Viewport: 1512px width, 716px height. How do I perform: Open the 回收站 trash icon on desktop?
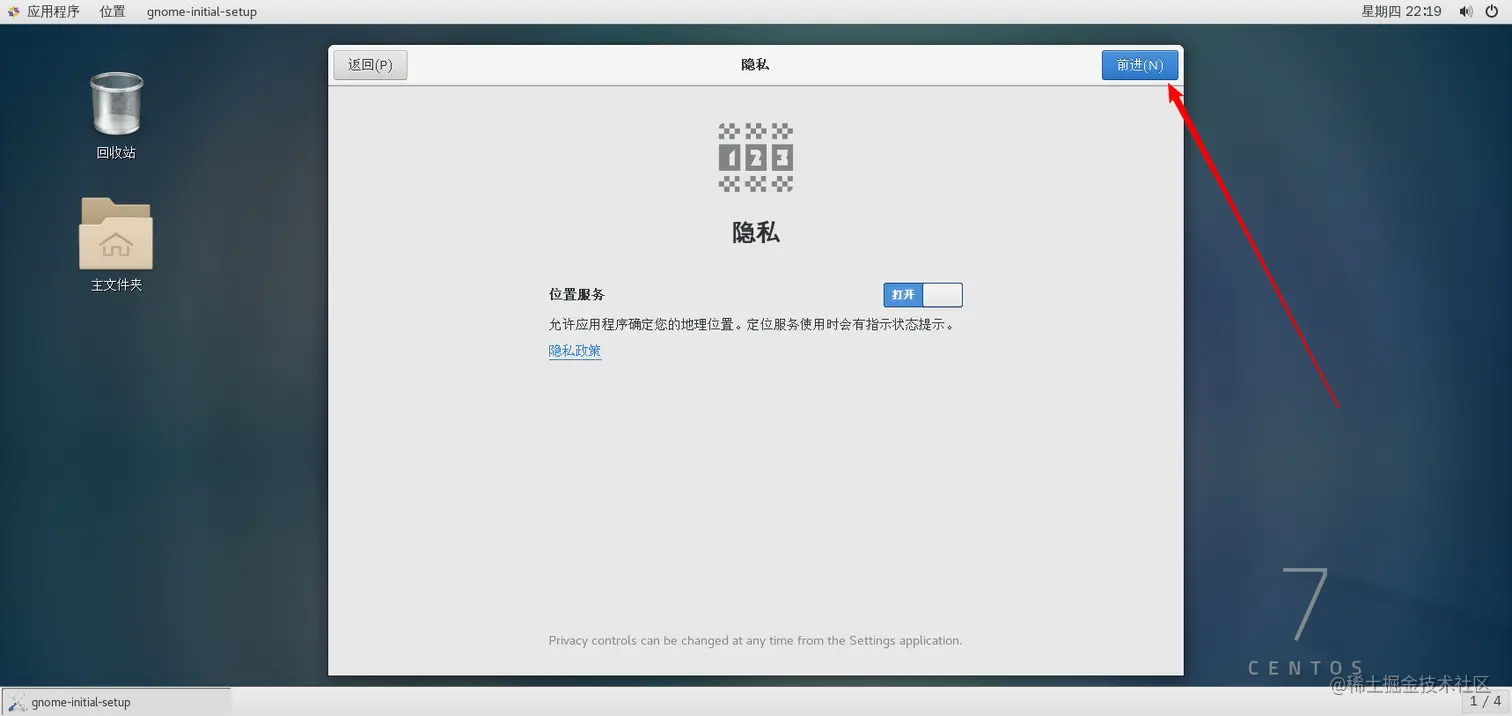[116, 116]
